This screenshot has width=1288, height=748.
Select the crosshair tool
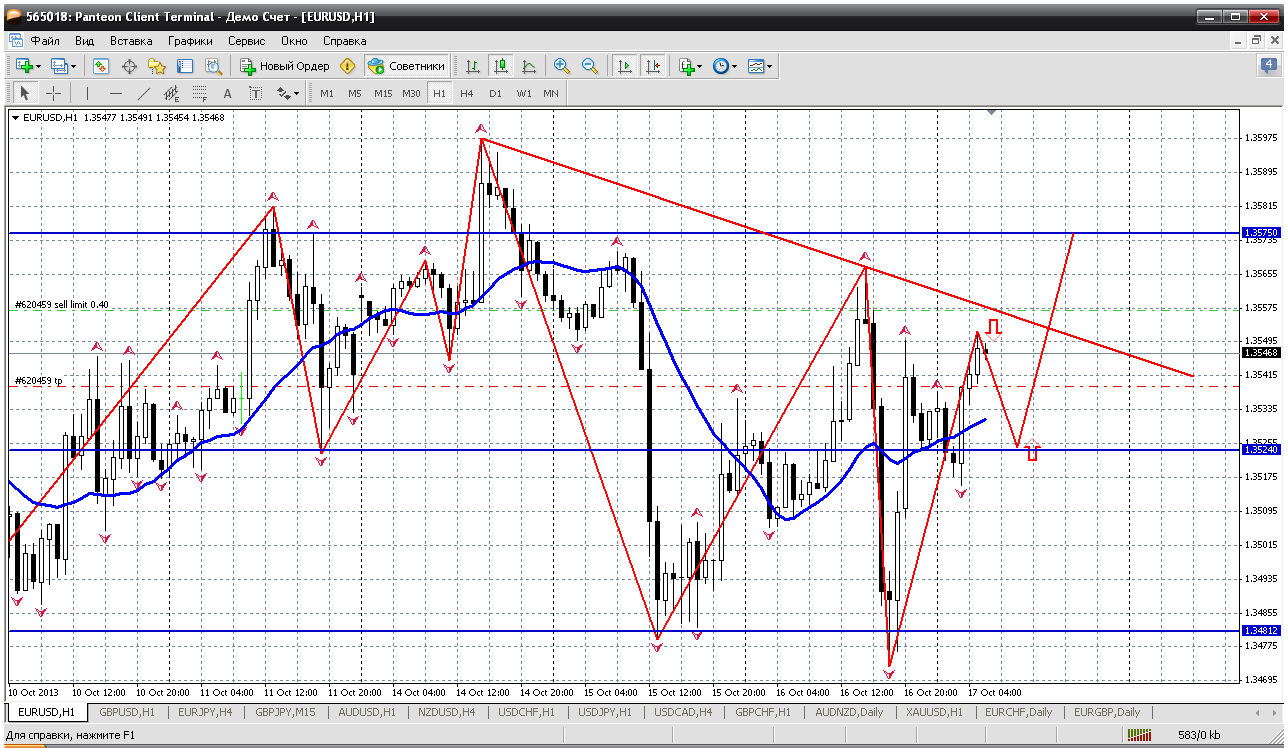[53, 93]
